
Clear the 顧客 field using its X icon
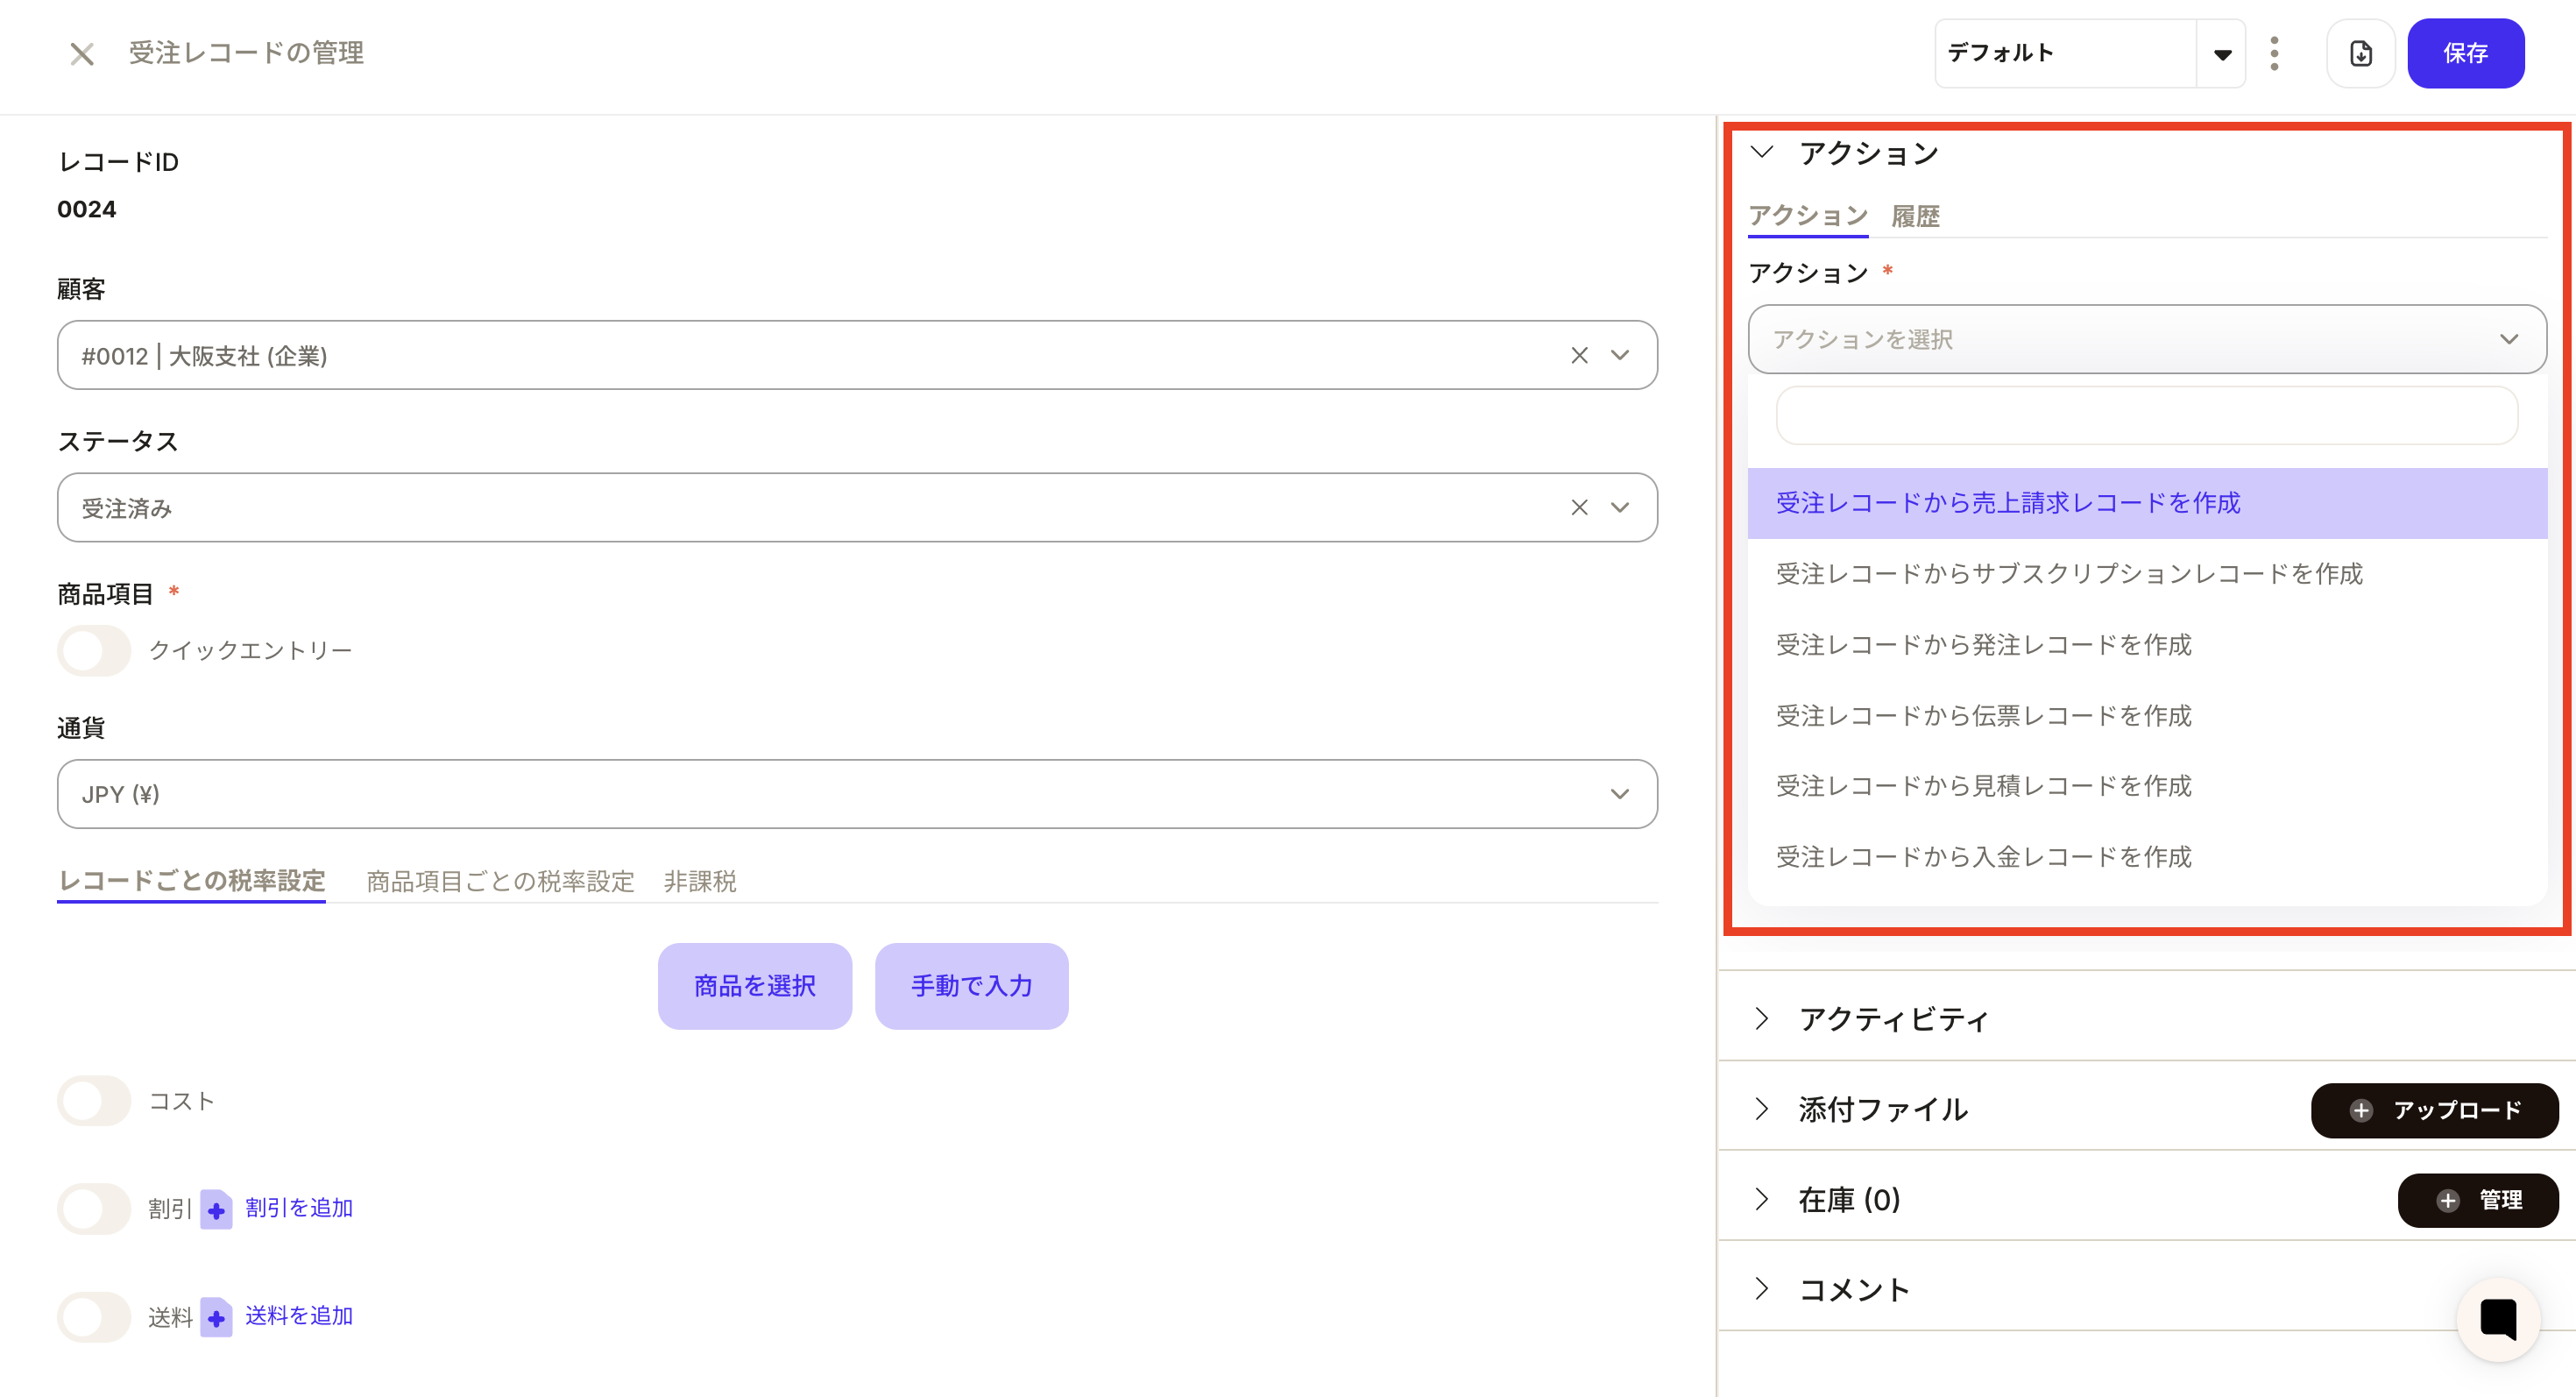[1579, 355]
